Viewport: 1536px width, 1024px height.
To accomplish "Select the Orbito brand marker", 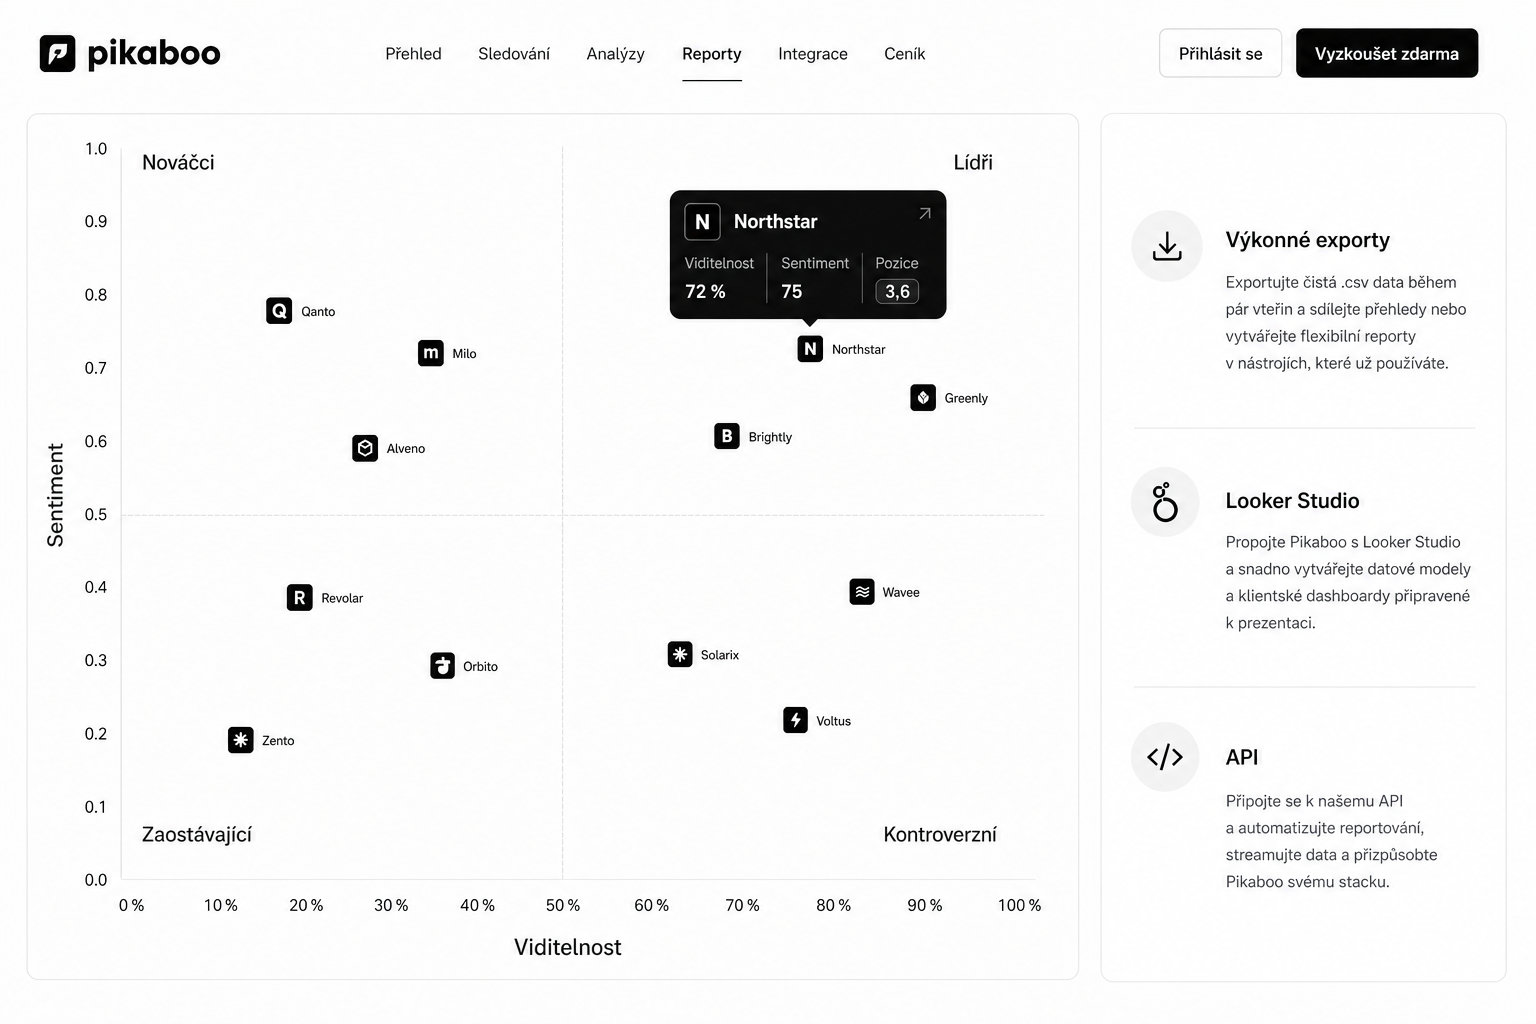I will coord(442,666).
